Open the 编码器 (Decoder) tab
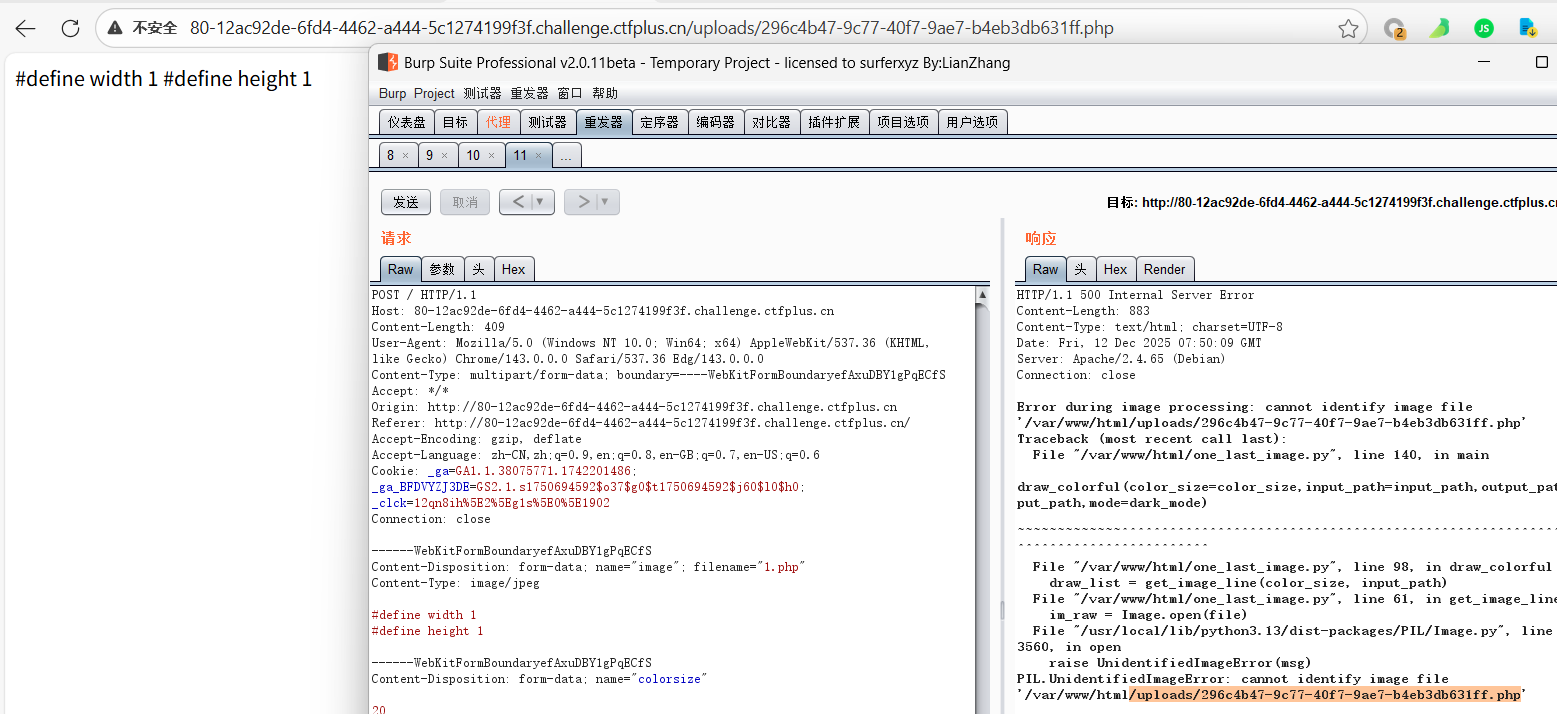The image size is (1557, 714). 715,122
